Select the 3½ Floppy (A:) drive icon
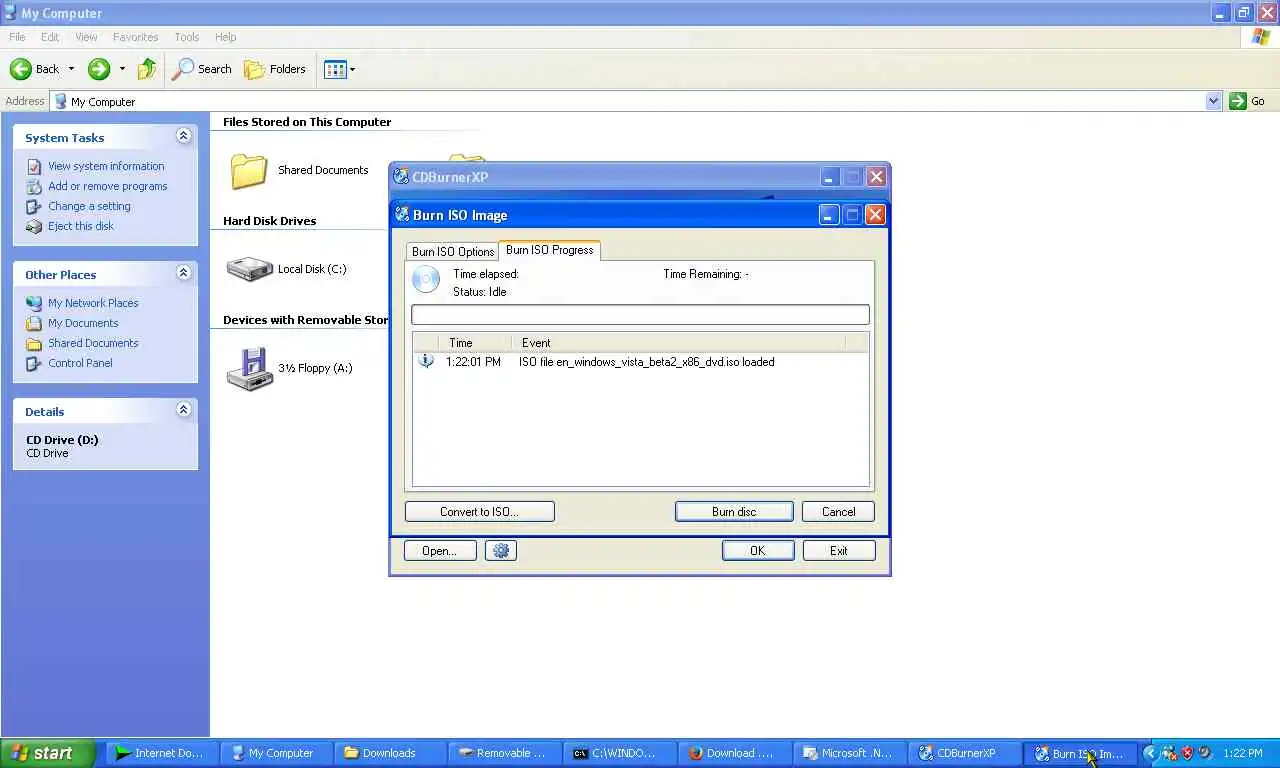 249,368
